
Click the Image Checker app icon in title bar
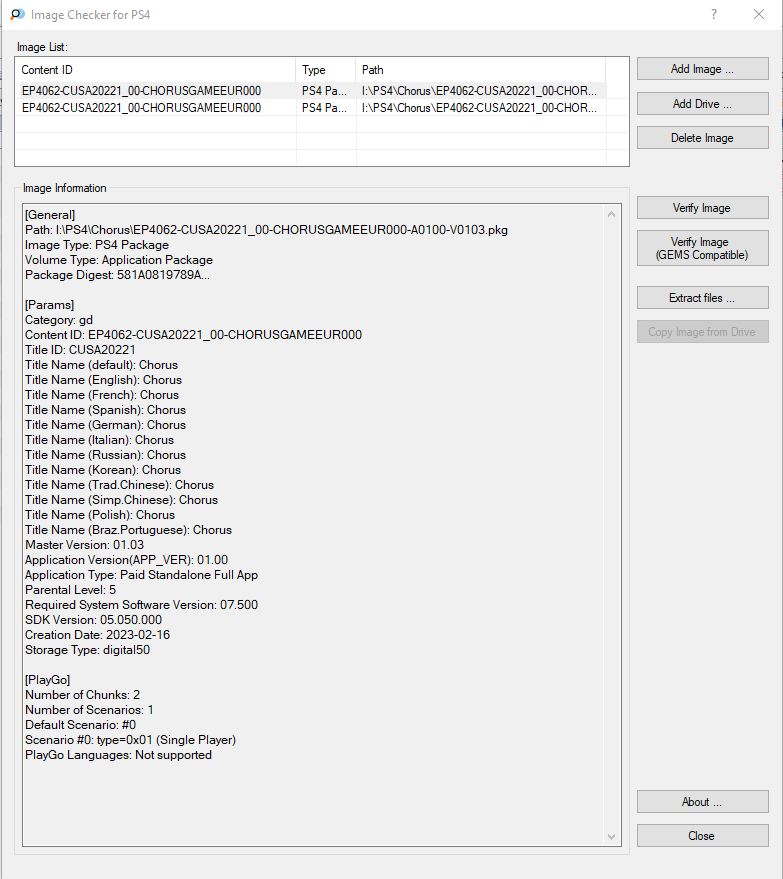click(17, 15)
